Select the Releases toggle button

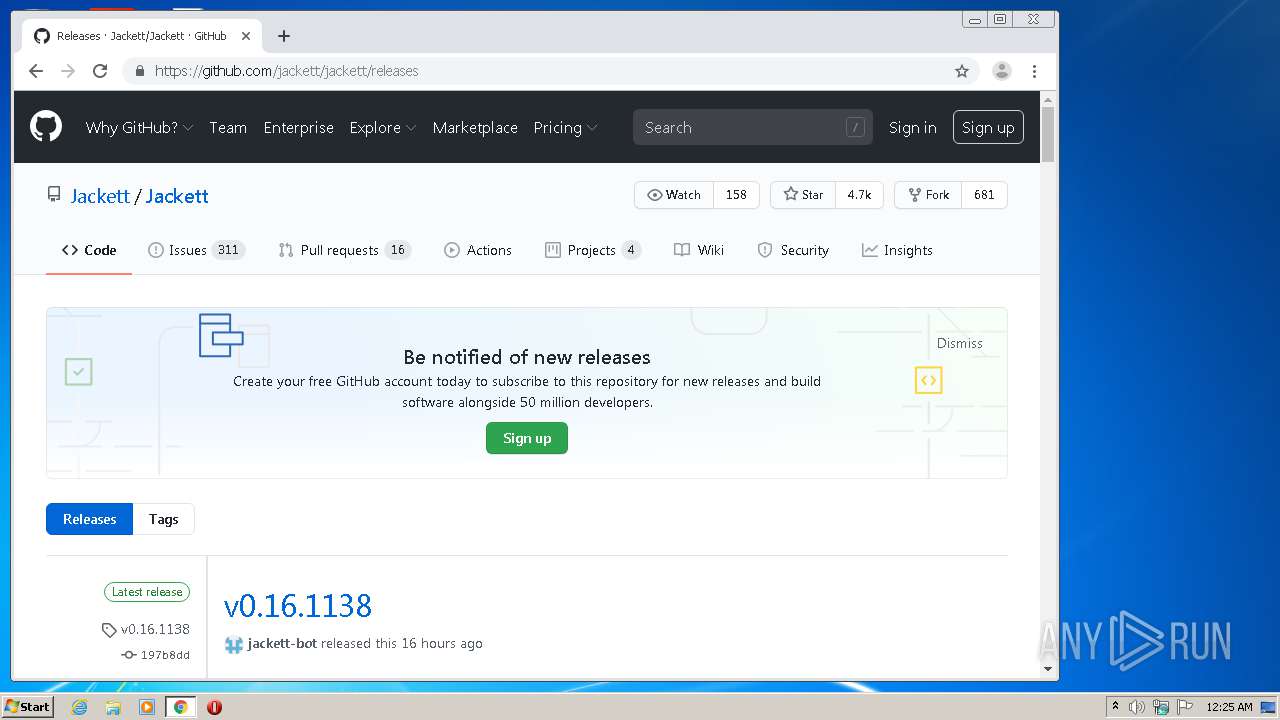tap(89, 519)
